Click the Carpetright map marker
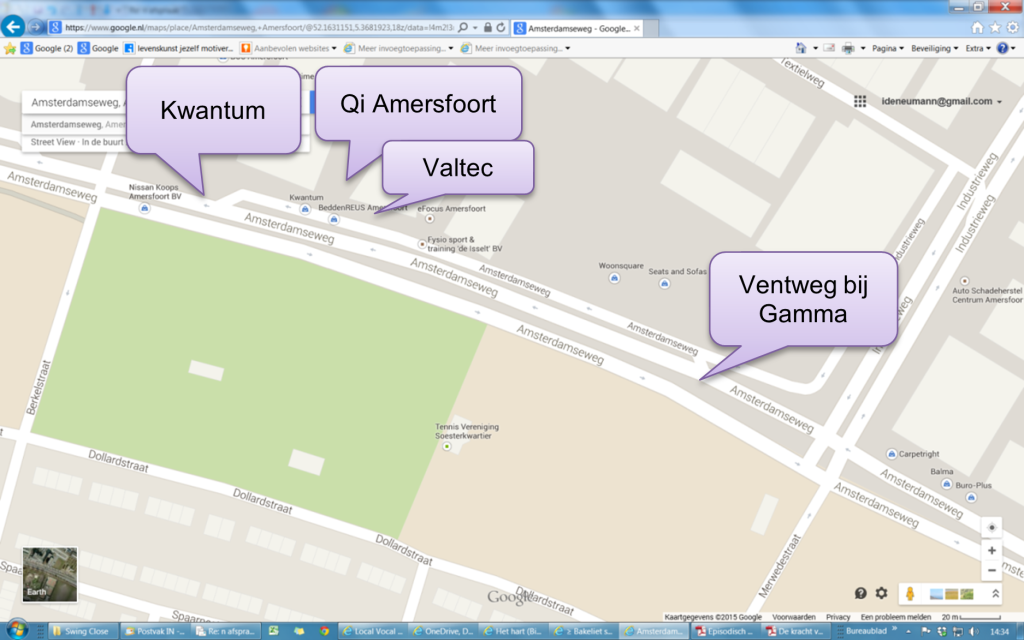 tap(891, 454)
